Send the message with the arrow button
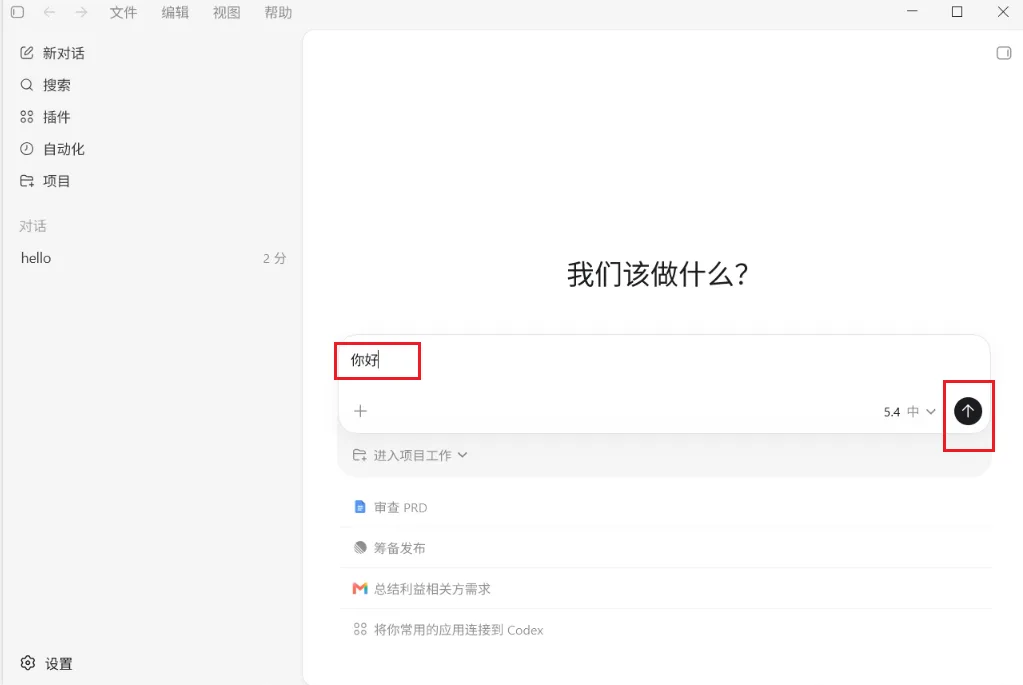Image resolution: width=1023 pixels, height=685 pixels. click(968, 411)
